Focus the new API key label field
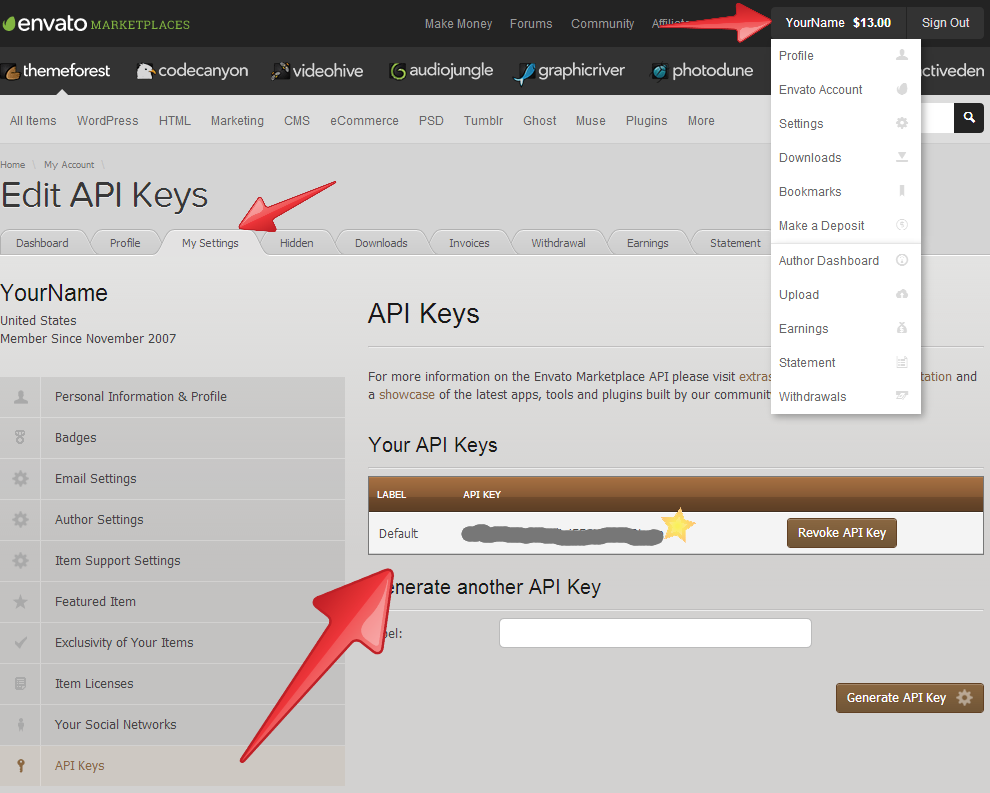The width and height of the screenshot is (990, 793). (x=655, y=633)
